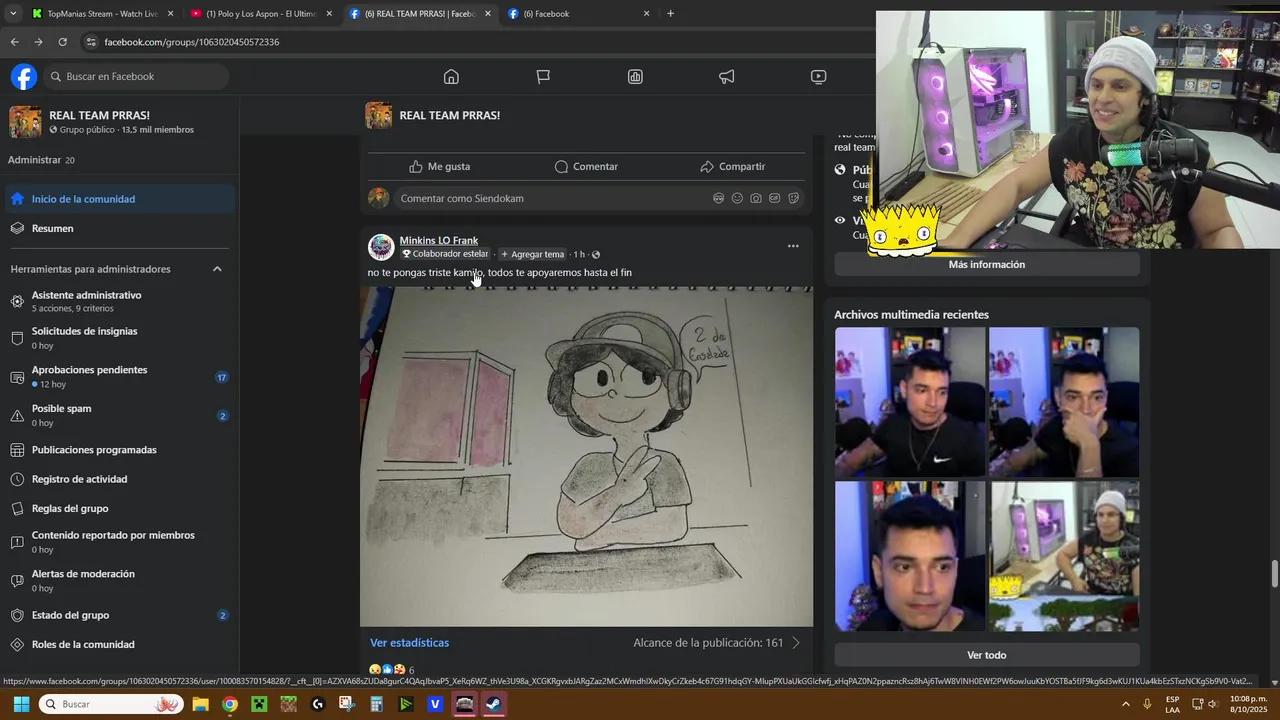This screenshot has width=1280, height=720.
Task: Reload the page with browser refresh icon
Action: 62,42
